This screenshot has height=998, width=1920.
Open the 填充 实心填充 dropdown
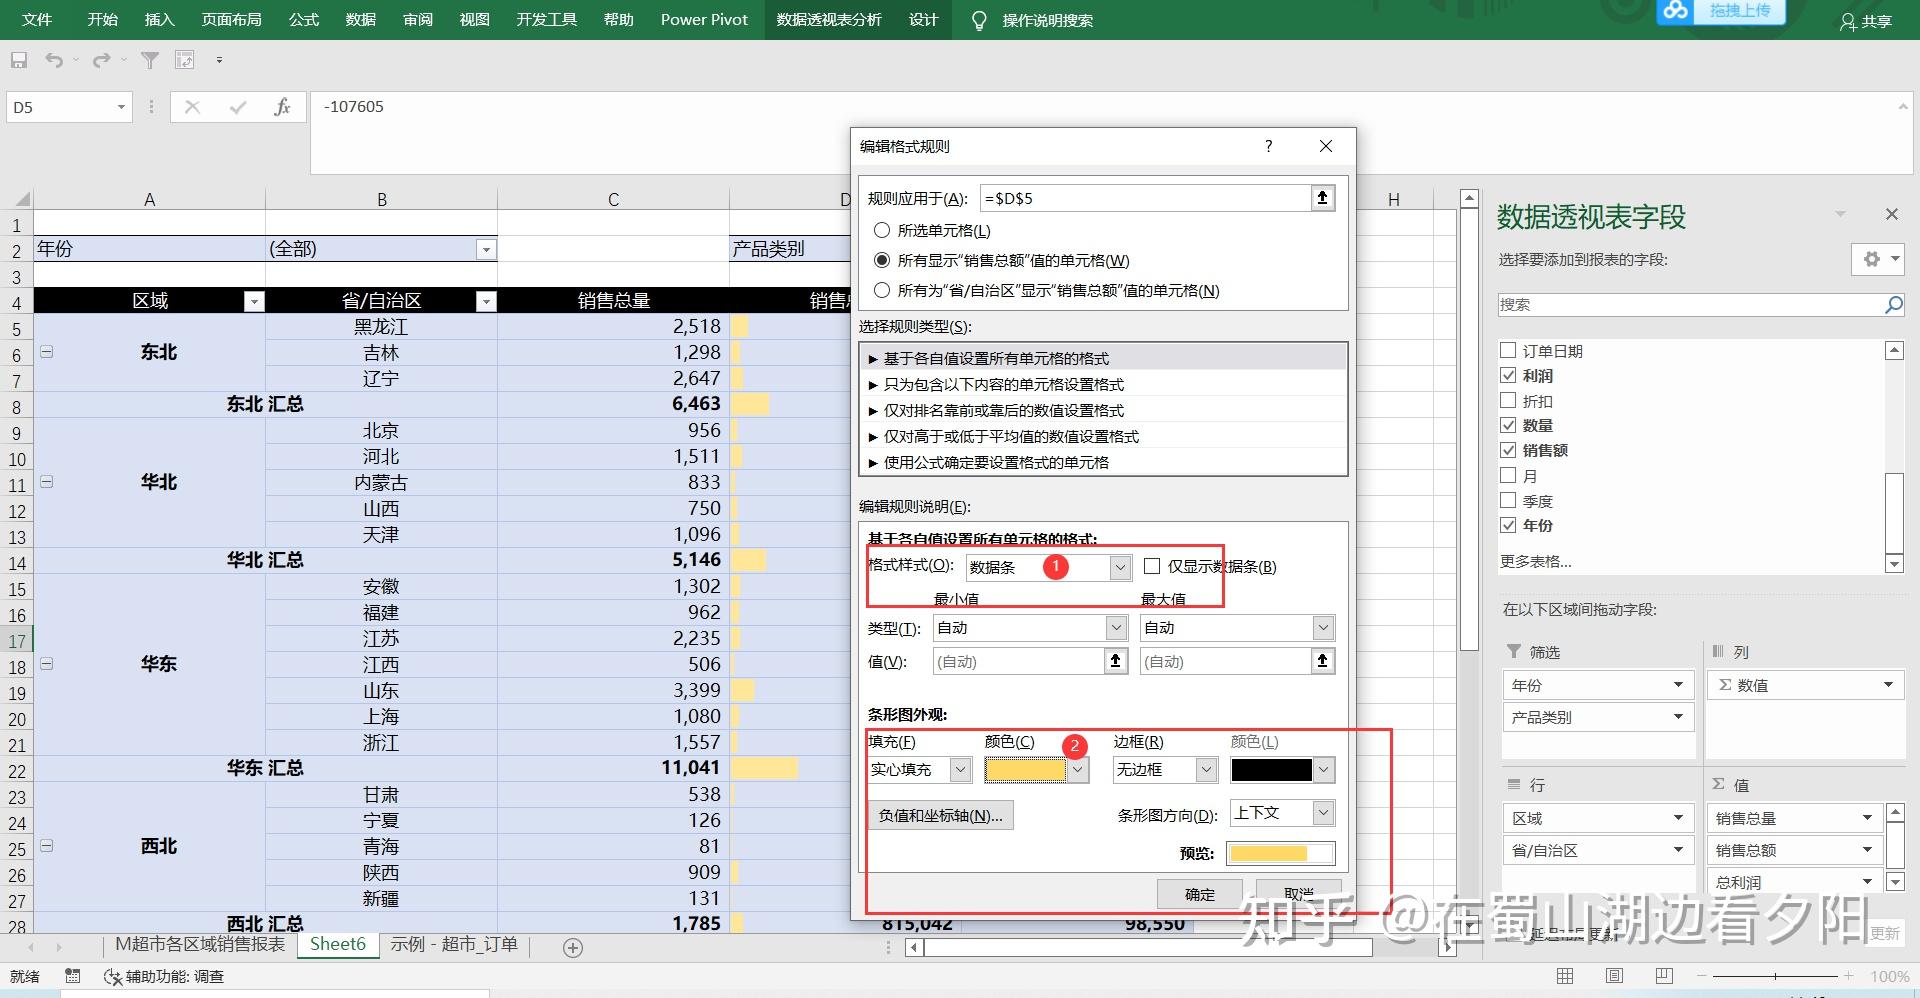pyautogui.click(x=960, y=769)
